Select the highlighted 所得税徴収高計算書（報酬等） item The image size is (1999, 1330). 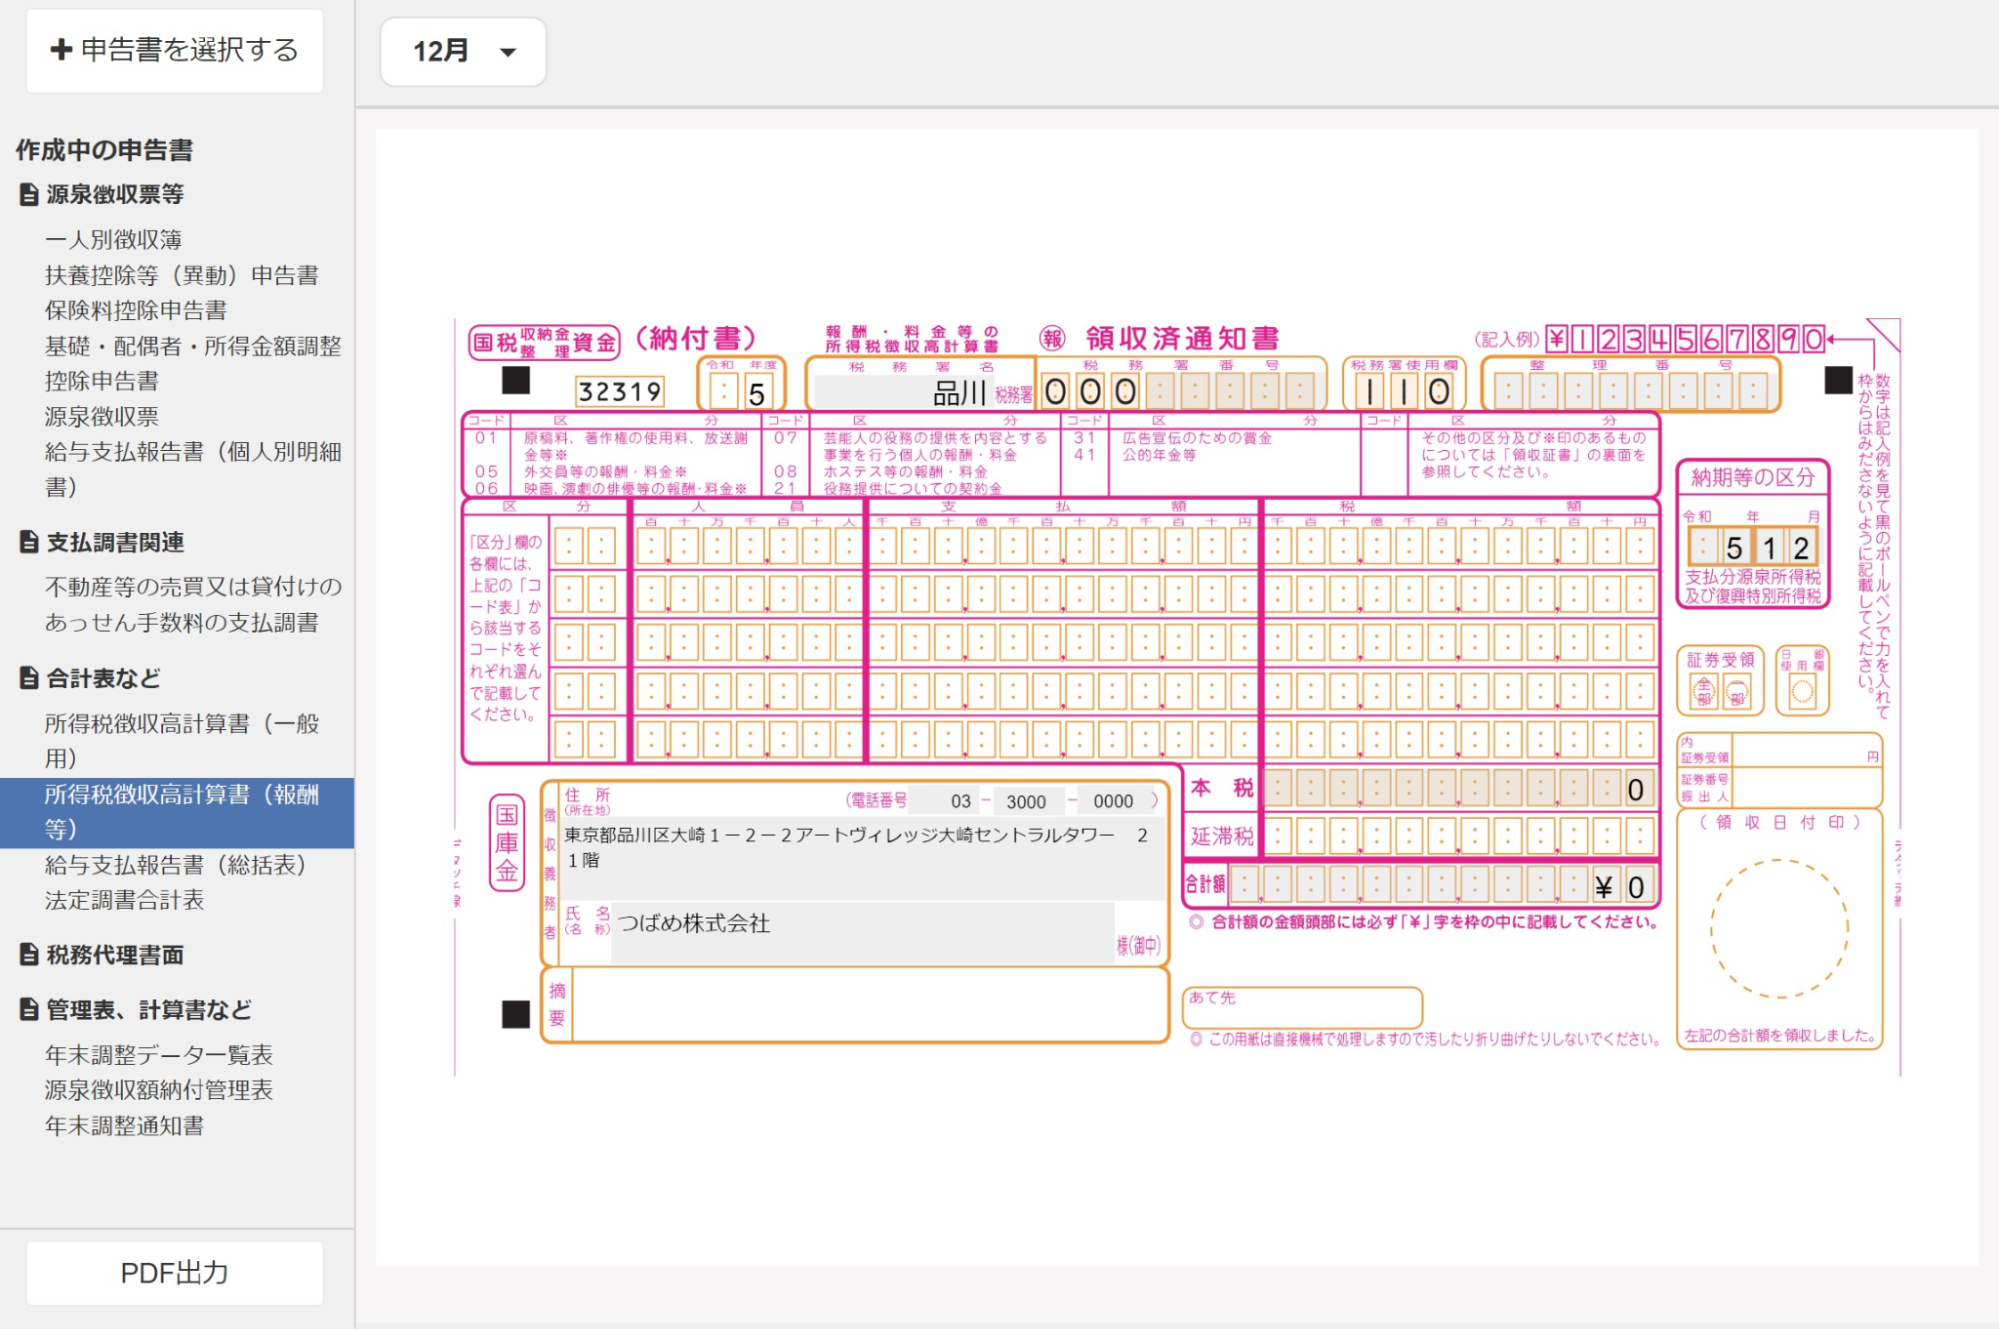177,812
